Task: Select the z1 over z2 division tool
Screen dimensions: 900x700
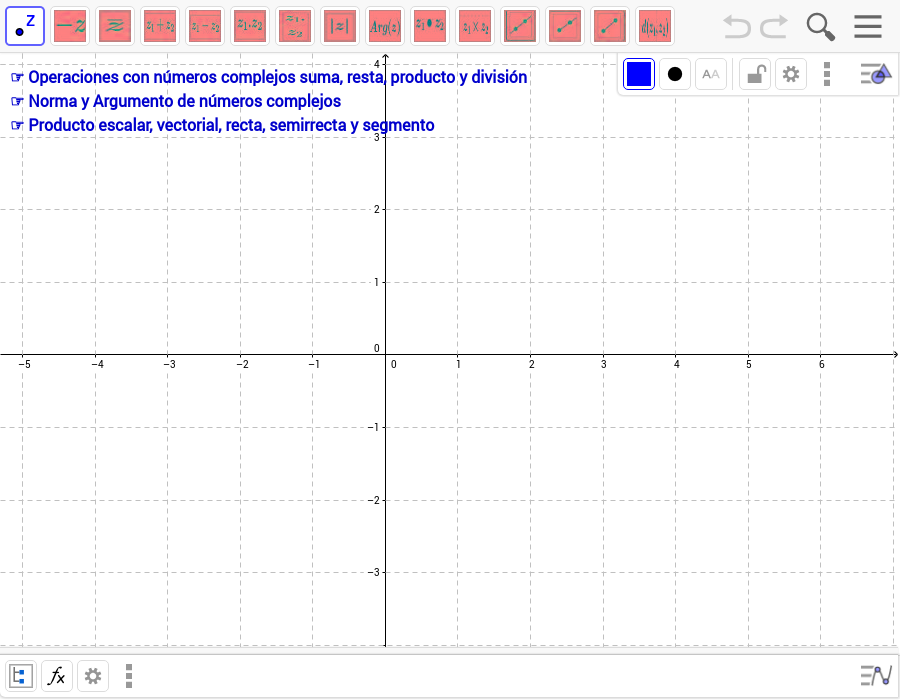Action: click(x=295, y=26)
